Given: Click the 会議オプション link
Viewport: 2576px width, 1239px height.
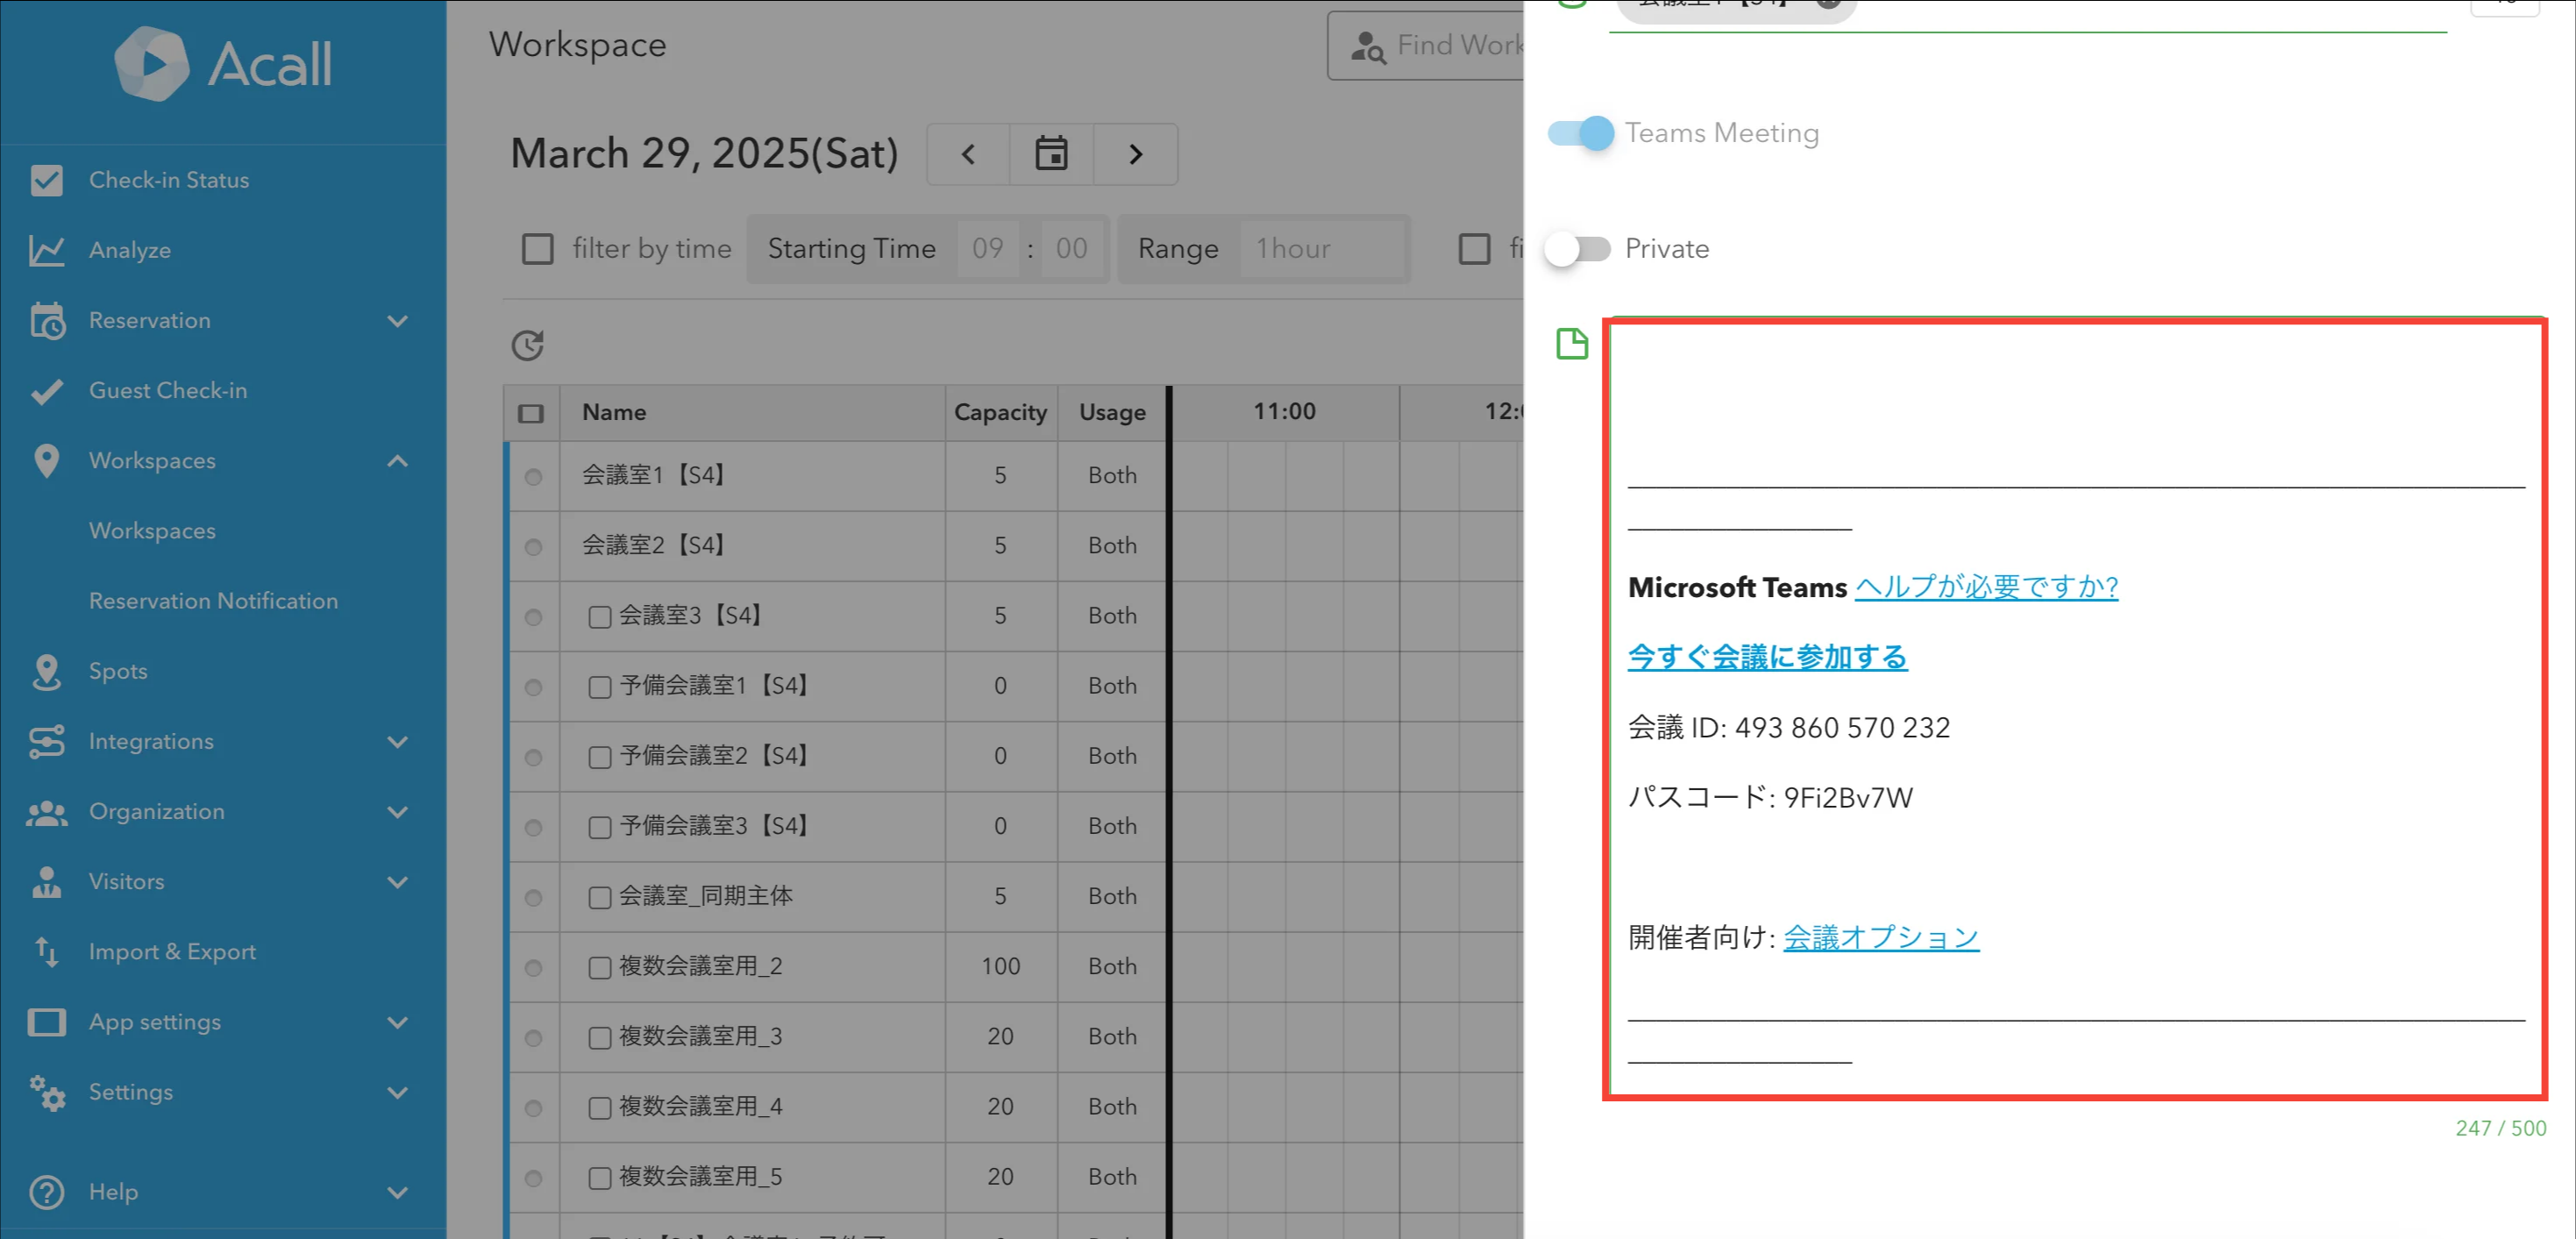Looking at the screenshot, I should pos(1880,937).
